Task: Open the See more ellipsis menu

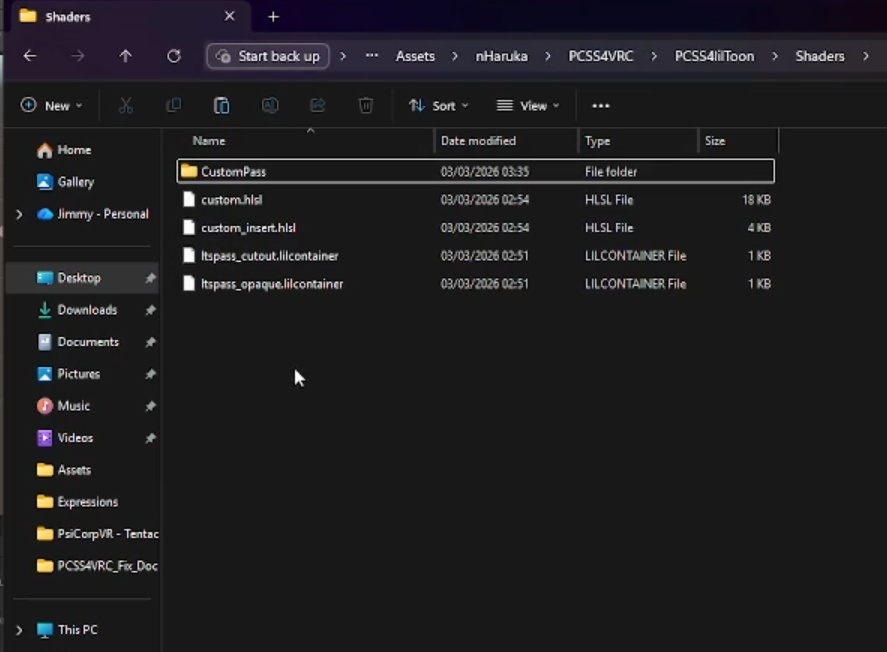Action: (x=600, y=106)
